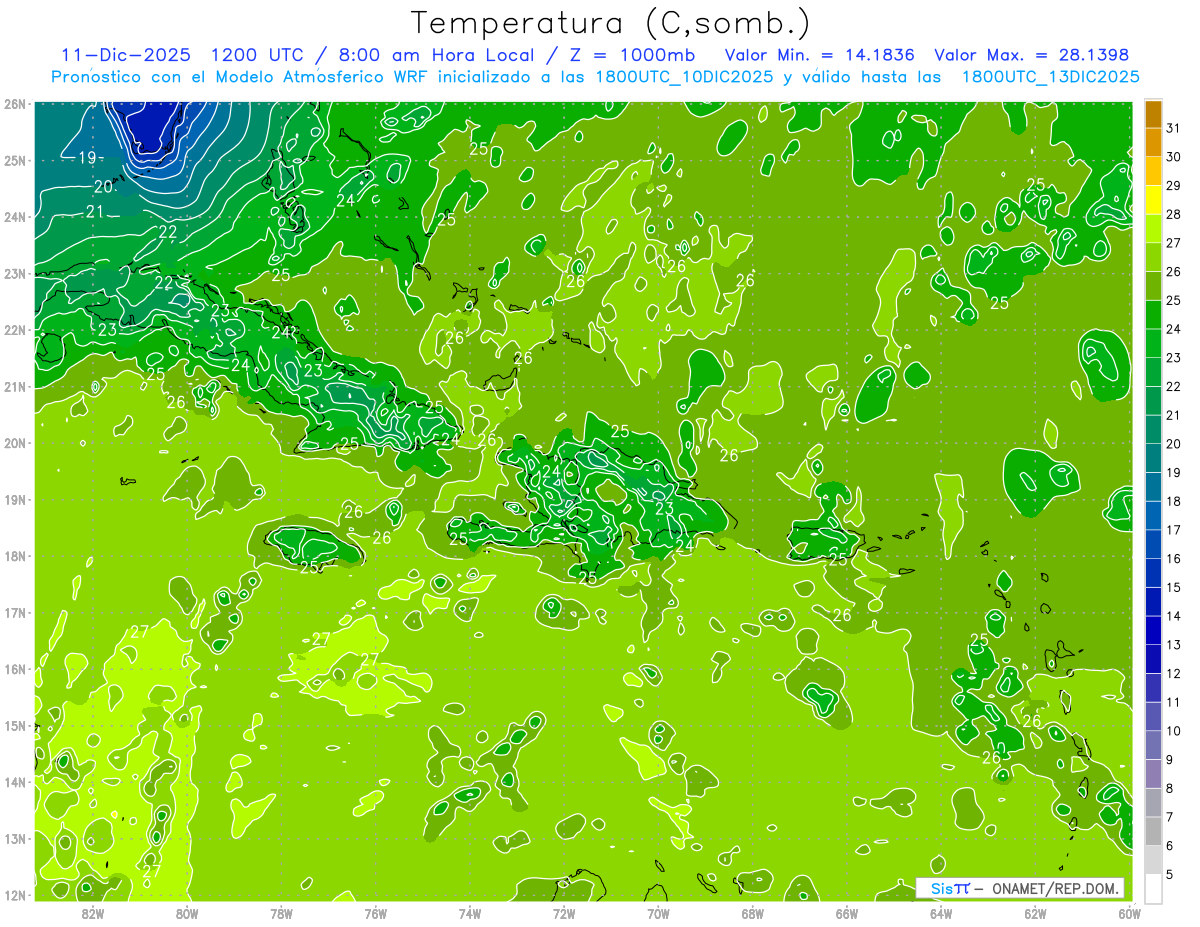Click the top orange-brown colorbar segment above 31
Image resolution: width=1200 pixels, height=927 pixels.
coord(1153,114)
